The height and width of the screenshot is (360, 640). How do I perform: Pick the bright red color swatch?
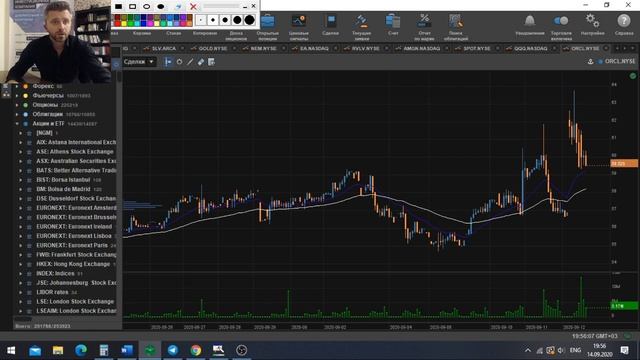click(118, 23)
